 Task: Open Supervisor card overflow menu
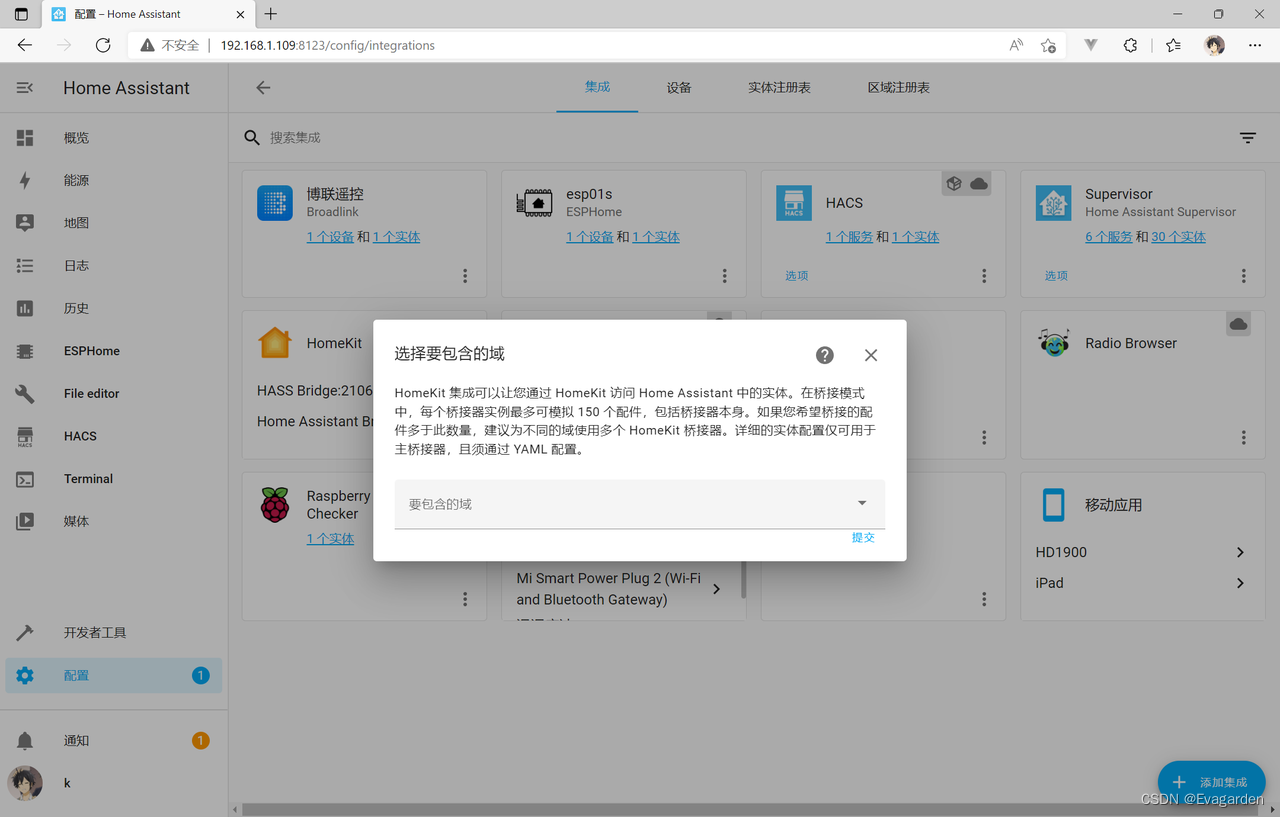(1244, 276)
